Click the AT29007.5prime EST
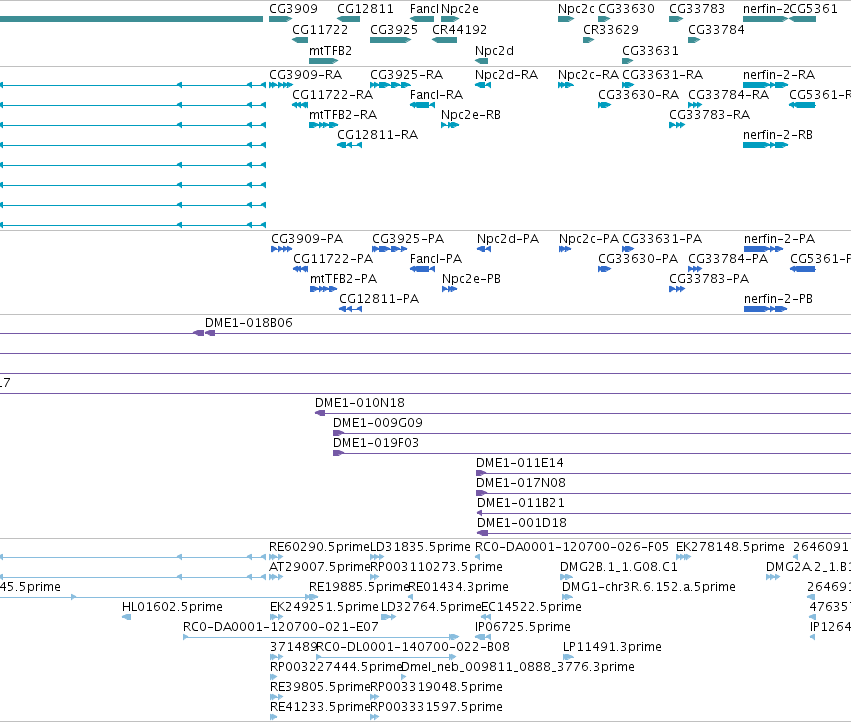This screenshot has height=722, width=851. point(276,577)
